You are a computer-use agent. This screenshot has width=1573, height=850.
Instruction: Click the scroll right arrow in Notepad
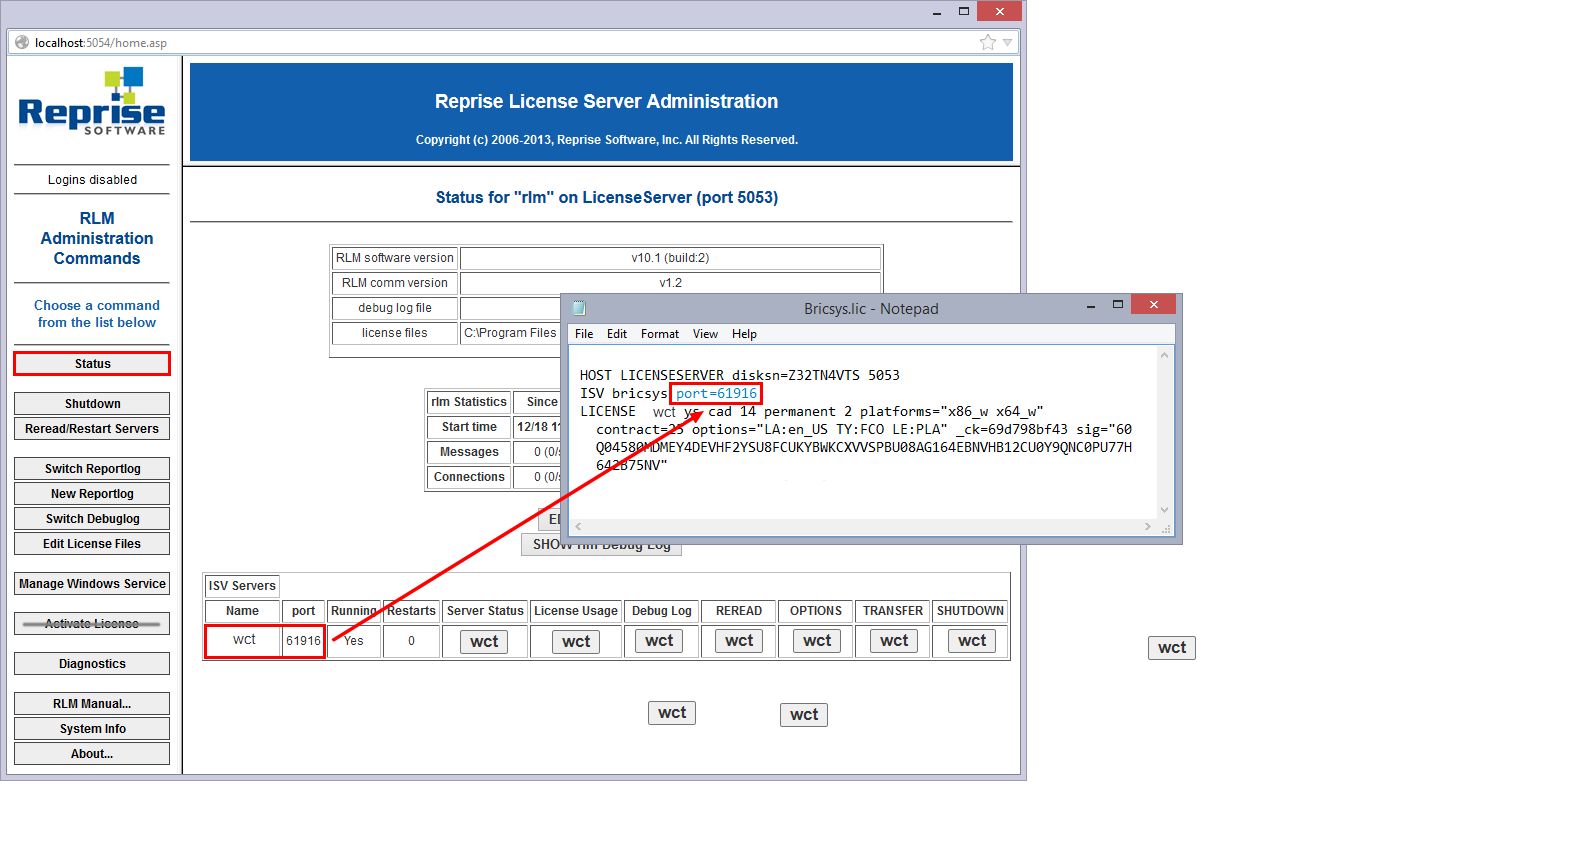click(1147, 526)
